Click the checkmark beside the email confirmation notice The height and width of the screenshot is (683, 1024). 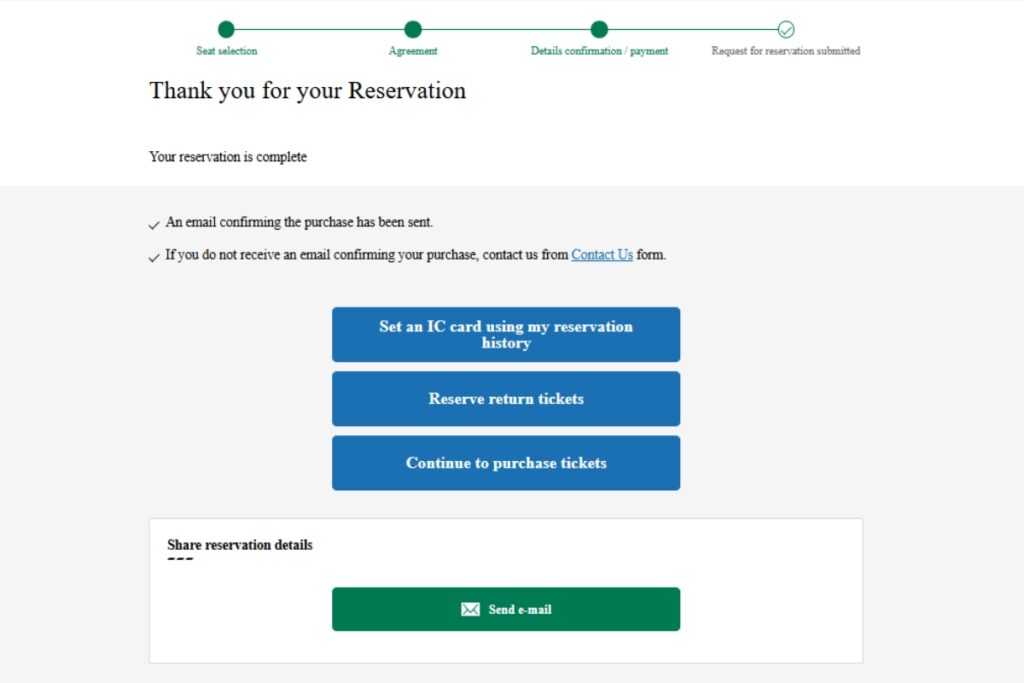pyautogui.click(x=154, y=225)
